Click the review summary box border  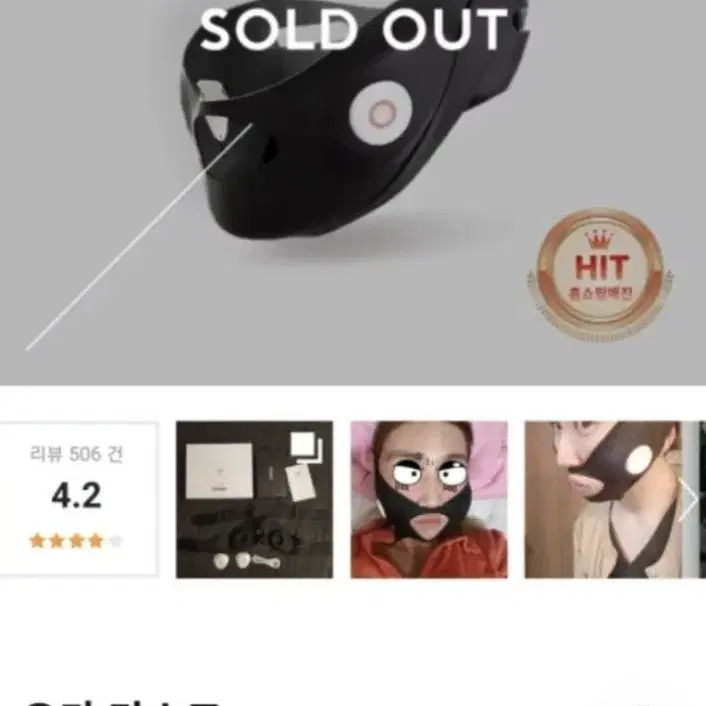tap(77, 499)
